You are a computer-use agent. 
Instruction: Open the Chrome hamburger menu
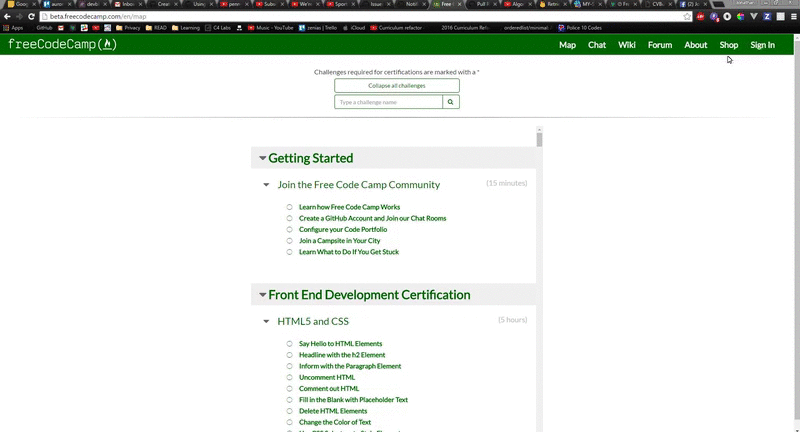794,16
